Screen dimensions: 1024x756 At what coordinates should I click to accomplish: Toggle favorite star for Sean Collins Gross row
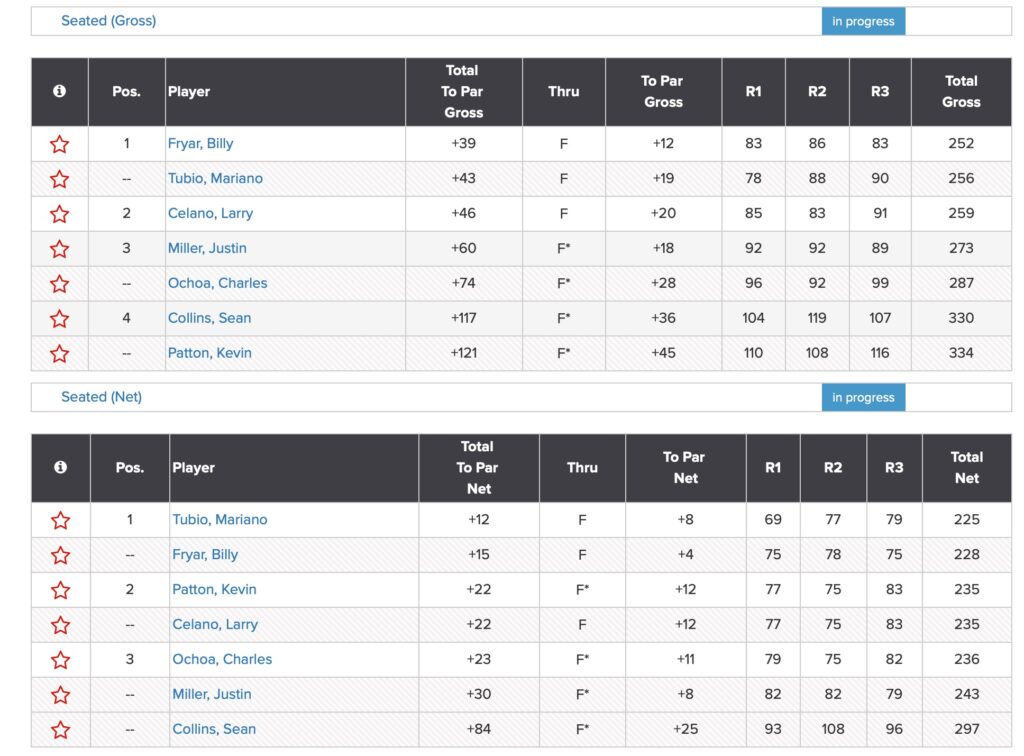point(60,319)
